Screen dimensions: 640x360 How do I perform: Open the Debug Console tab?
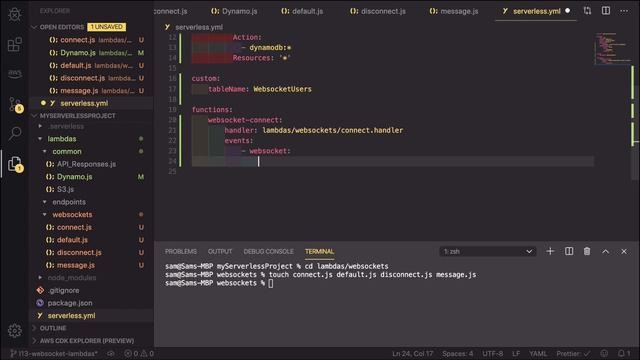coord(269,251)
